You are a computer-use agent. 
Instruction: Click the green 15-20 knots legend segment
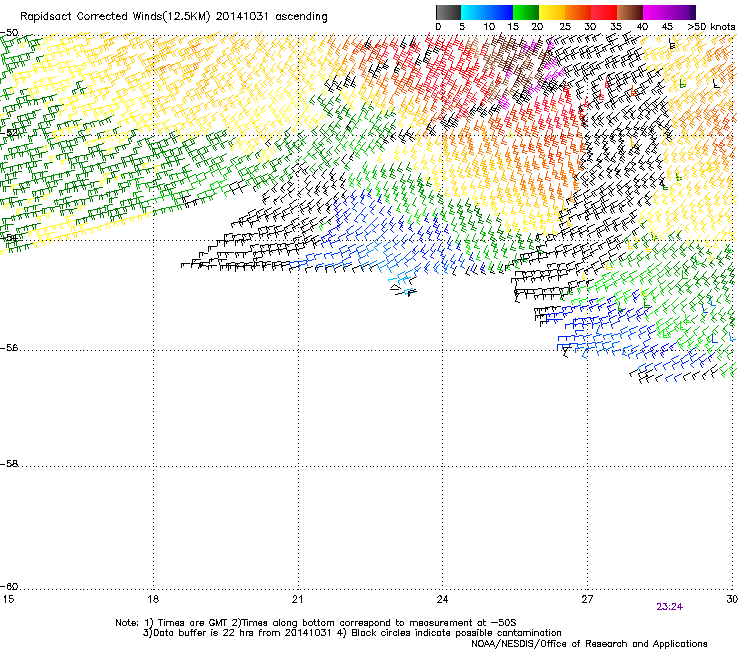point(526,12)
